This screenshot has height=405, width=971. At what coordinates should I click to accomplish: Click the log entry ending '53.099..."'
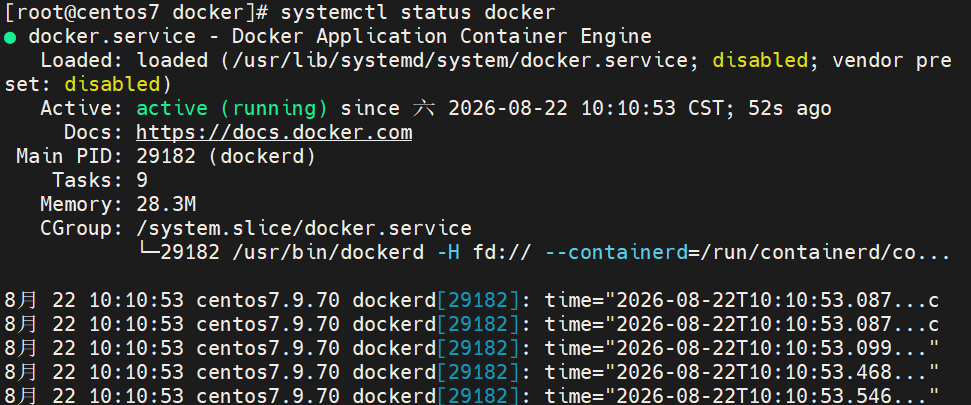pyautogui.click(x=472, y=349)
